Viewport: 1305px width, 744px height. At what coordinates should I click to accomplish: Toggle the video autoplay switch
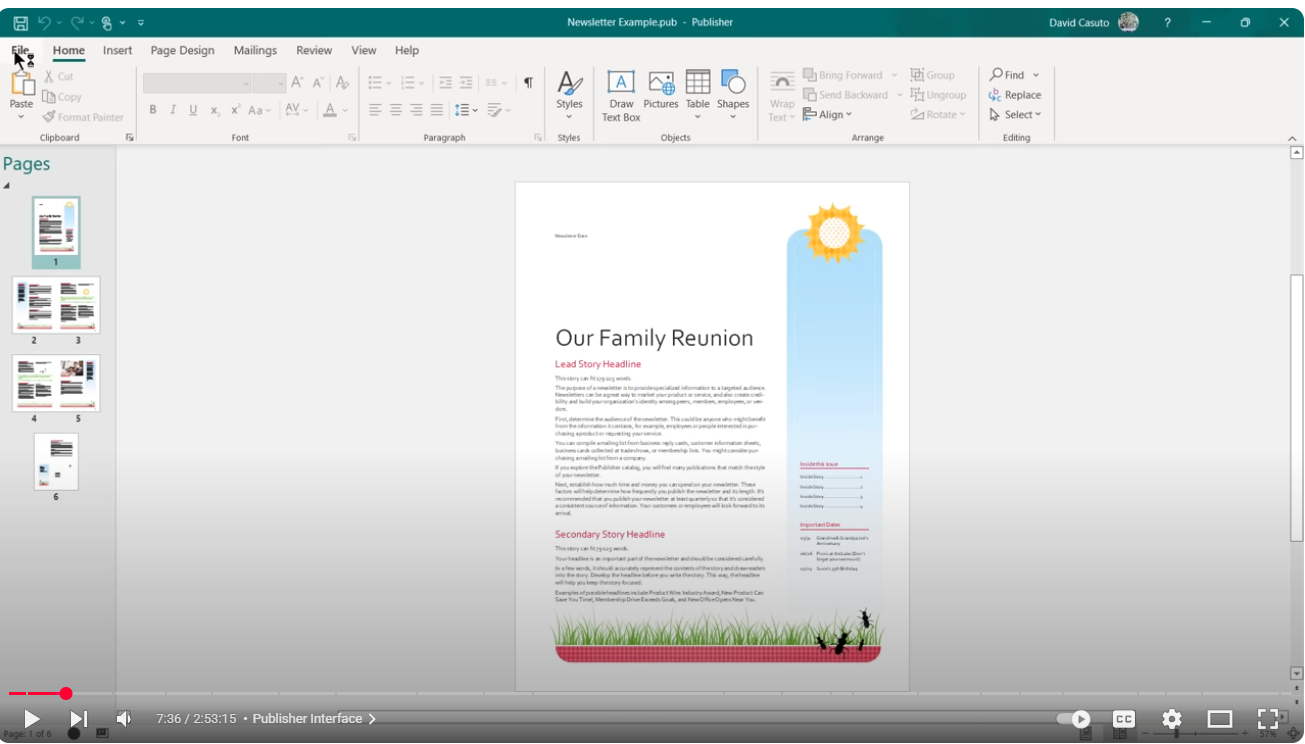(1074, 719)
